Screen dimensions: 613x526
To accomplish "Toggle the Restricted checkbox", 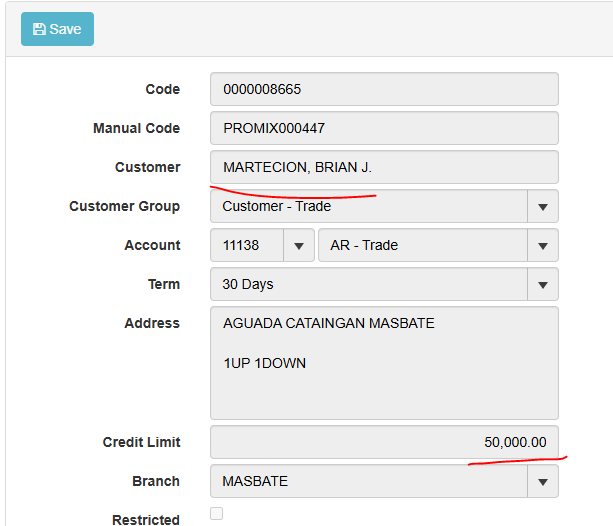I will coord(216,514).
